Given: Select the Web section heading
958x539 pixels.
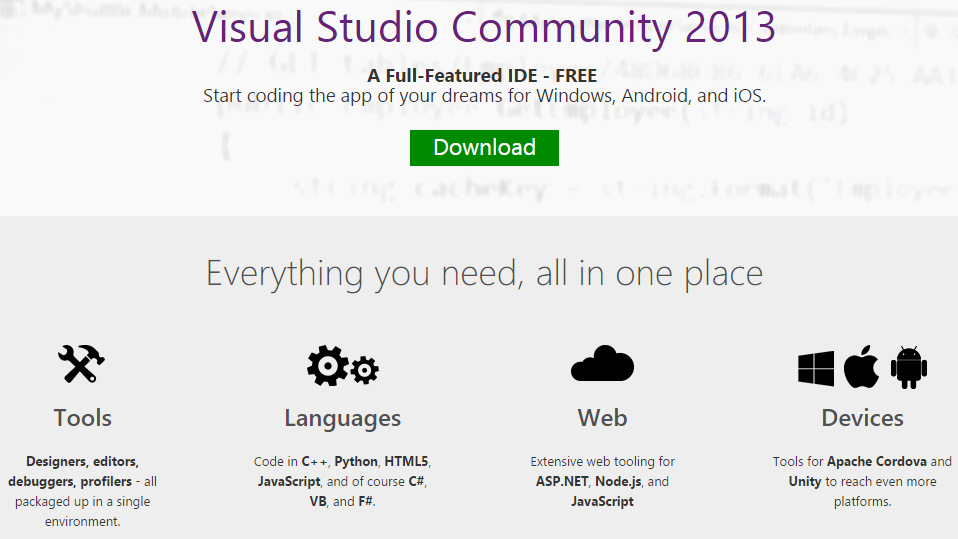Looking at the screenshot, I should (602, 418).
